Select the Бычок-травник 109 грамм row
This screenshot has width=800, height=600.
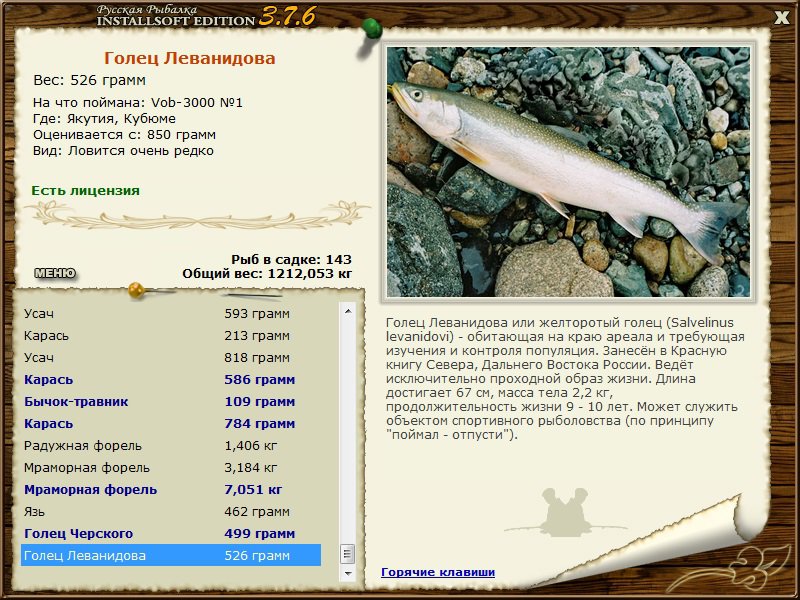tap(171, 402)
